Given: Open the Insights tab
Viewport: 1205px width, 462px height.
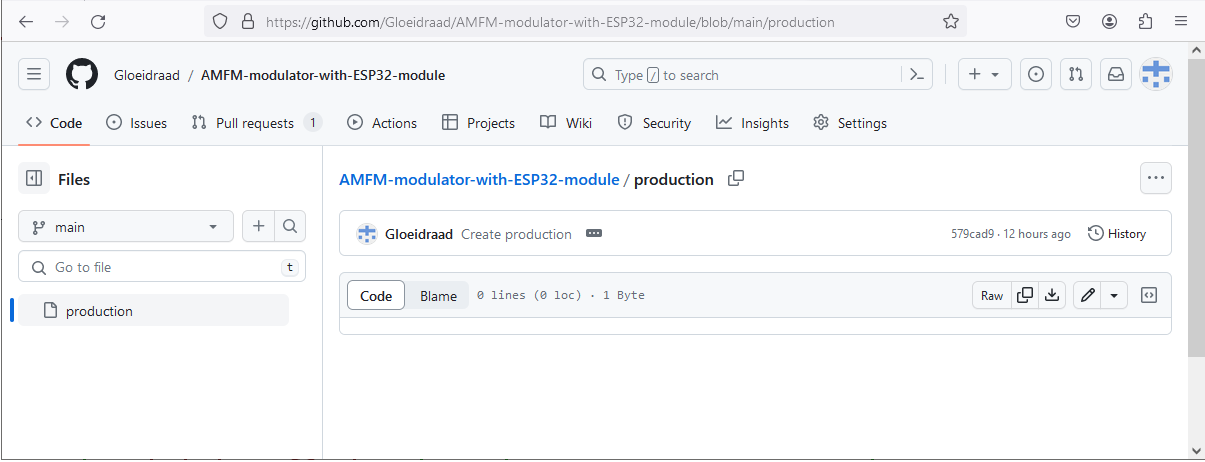Looking at the screenshot, I should 752,123.
